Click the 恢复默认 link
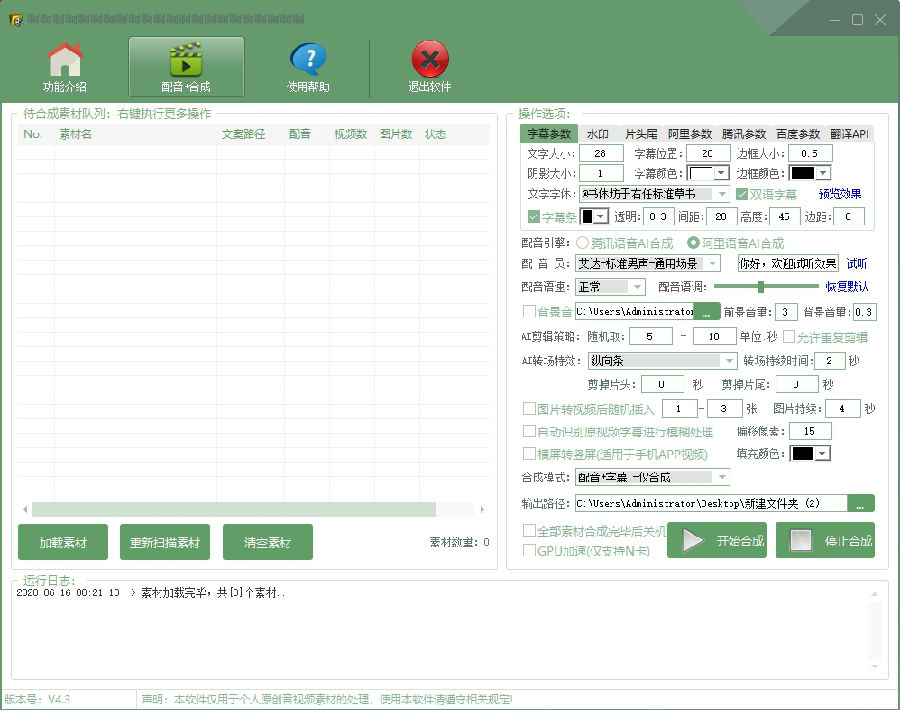This screenshot has width=900, height=710. 847,286
